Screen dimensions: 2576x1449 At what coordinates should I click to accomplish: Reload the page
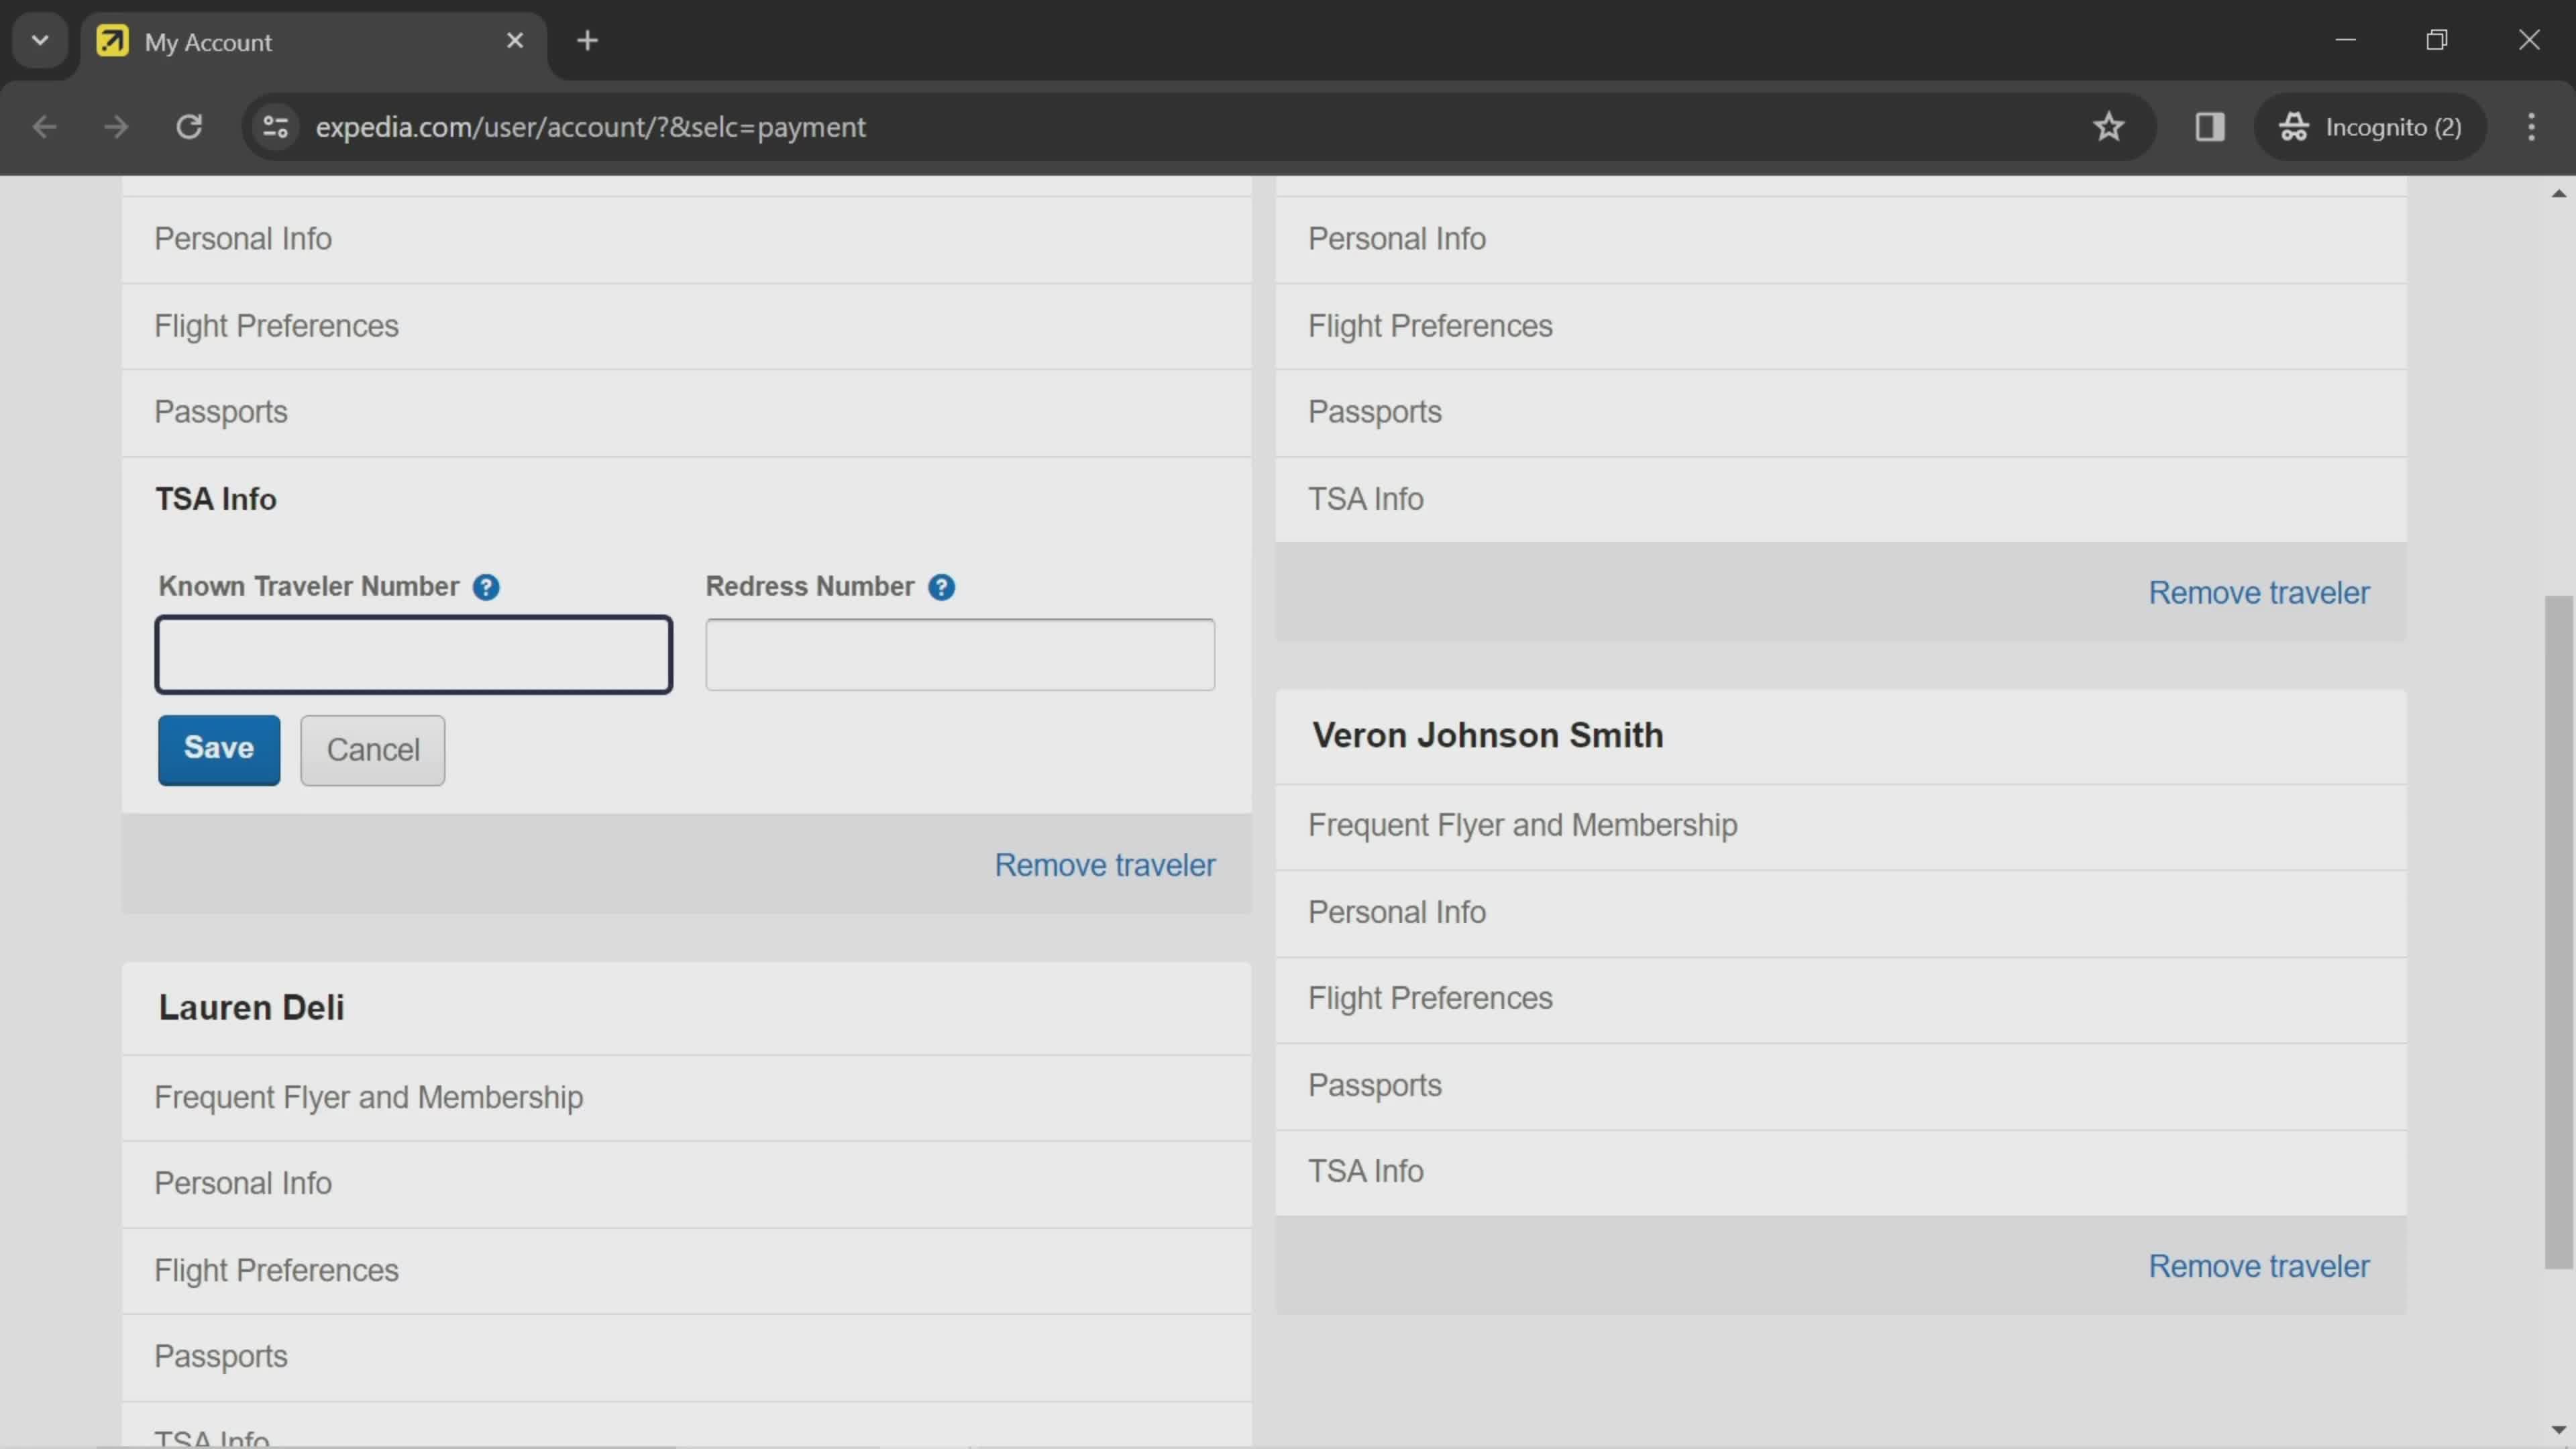pyautogui.click(x=189, y=127)
